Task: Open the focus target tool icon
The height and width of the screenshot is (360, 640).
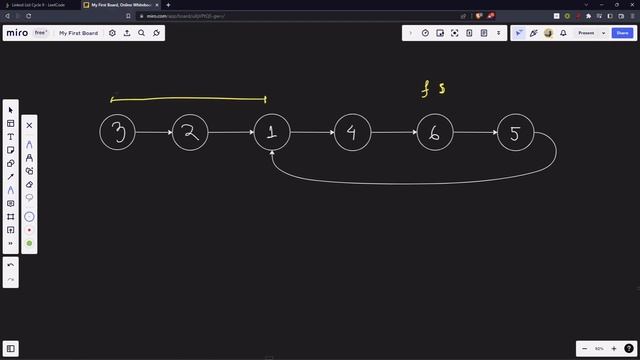Action: coord(455,33)
